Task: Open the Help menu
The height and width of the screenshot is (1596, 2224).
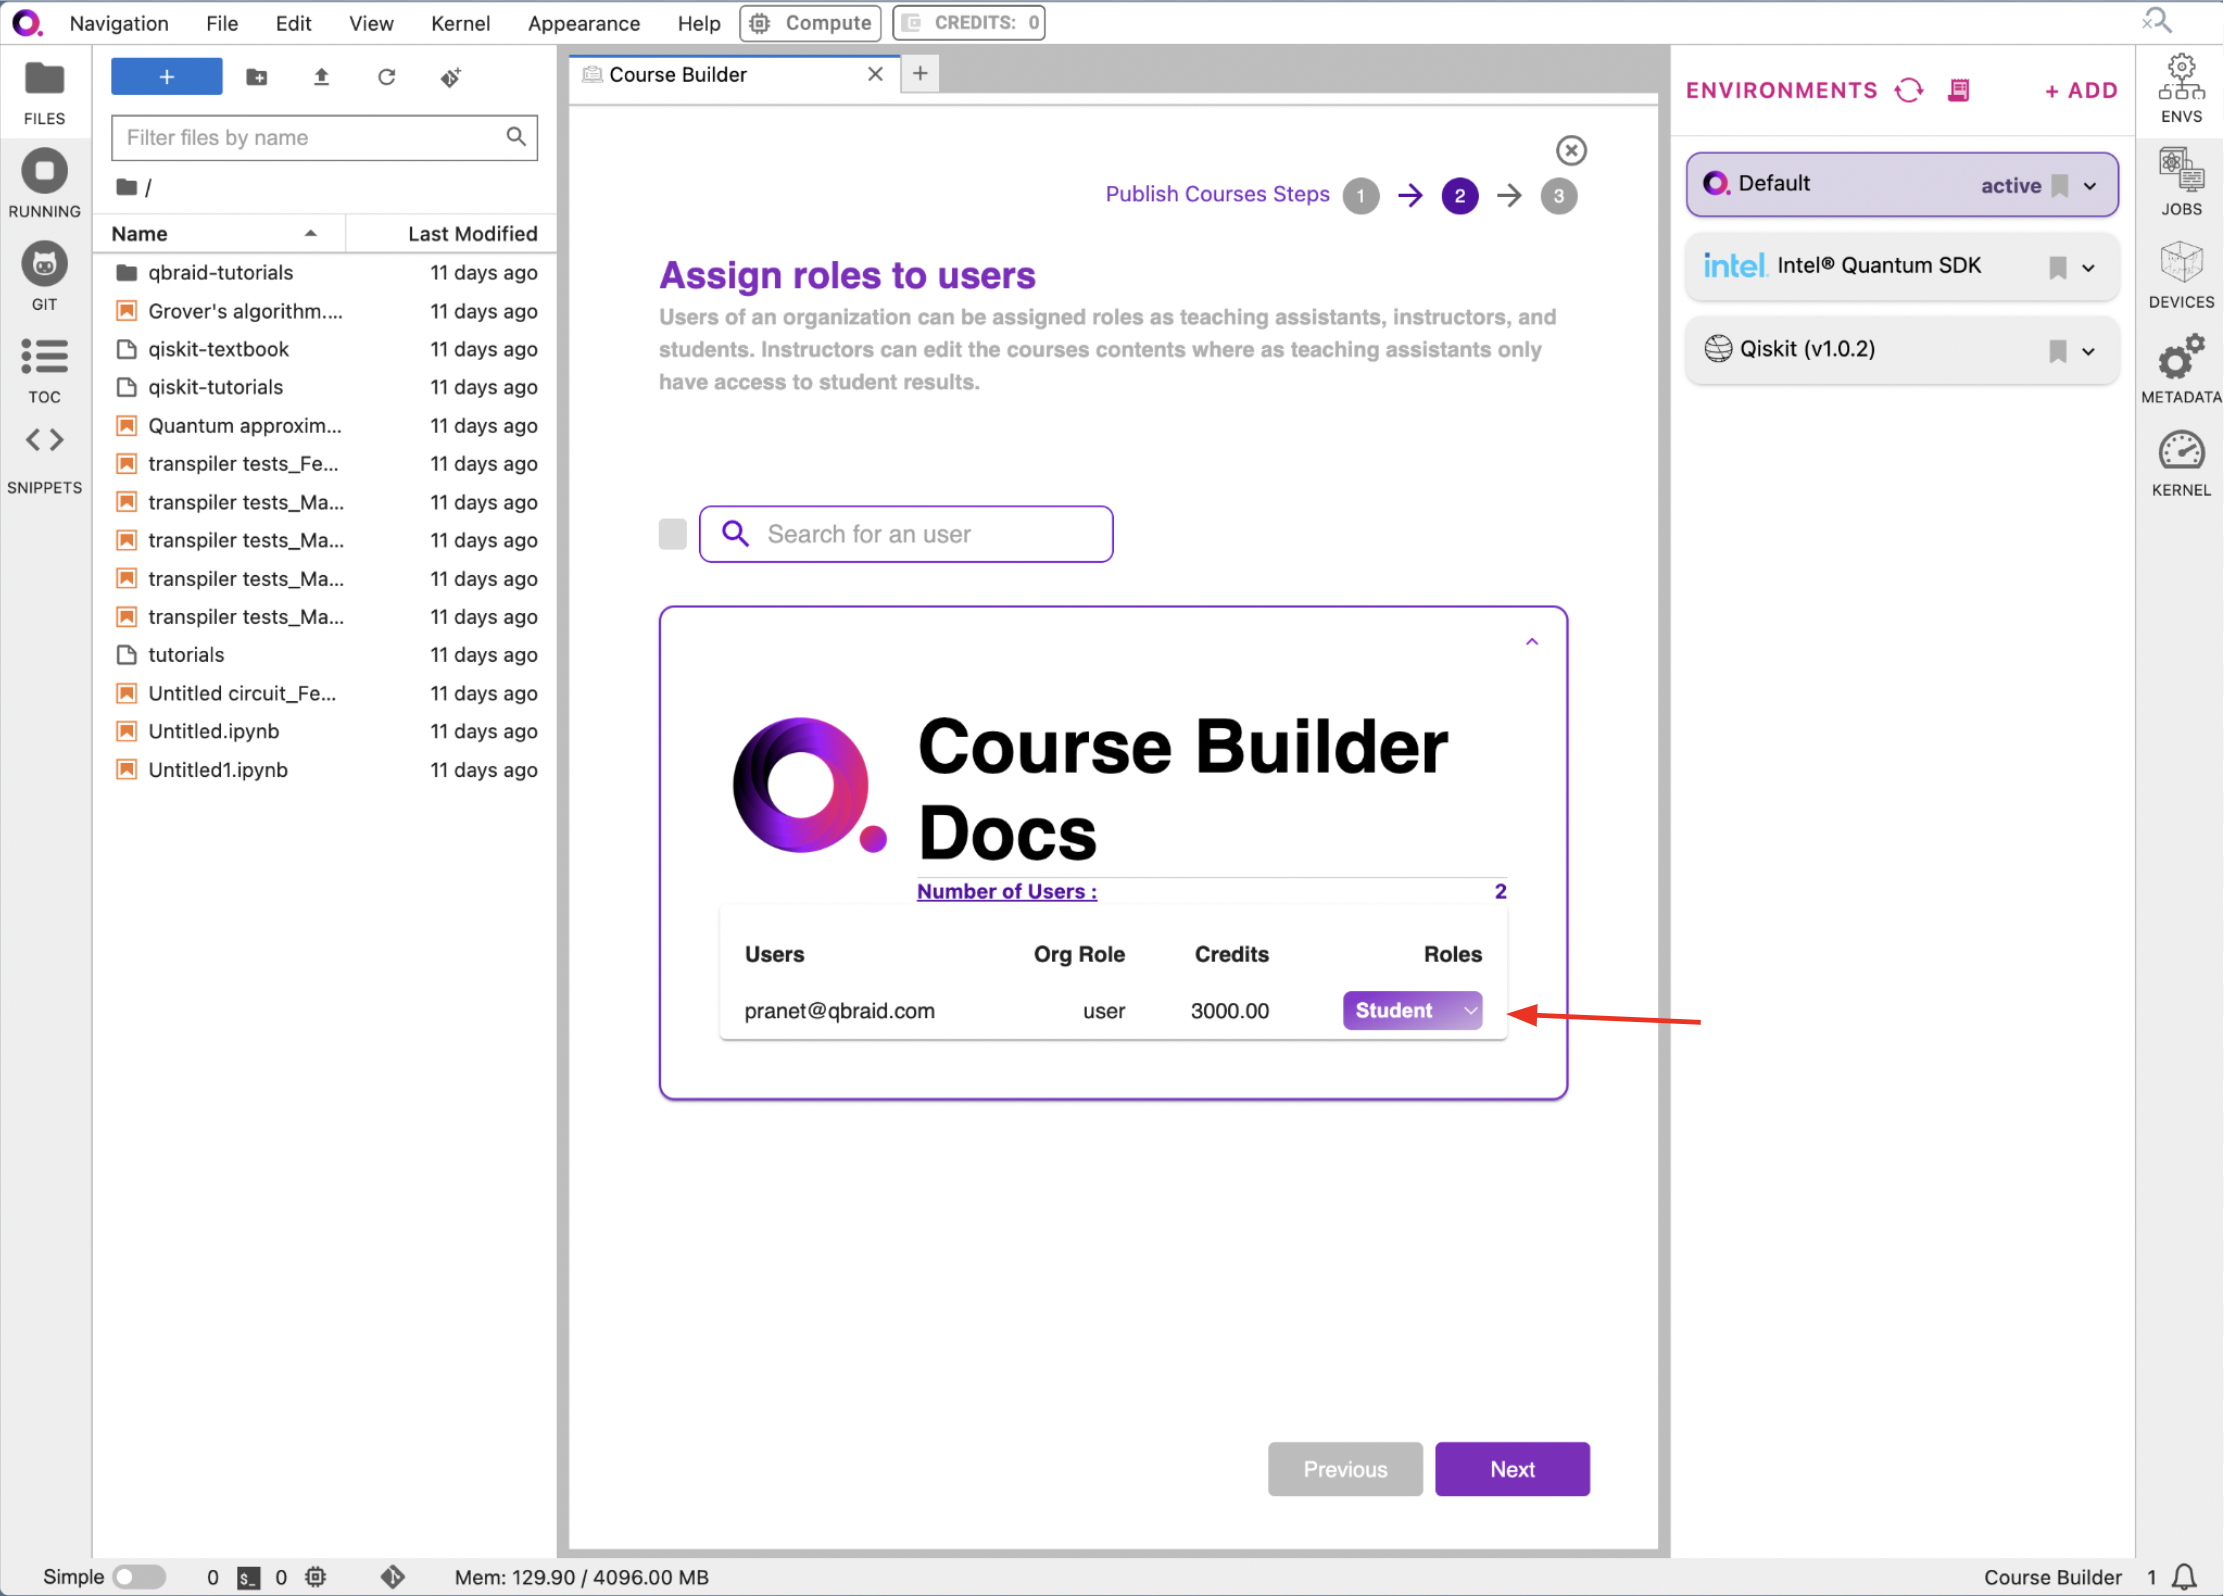Action: pyautogui.click(x=698, y=22)
